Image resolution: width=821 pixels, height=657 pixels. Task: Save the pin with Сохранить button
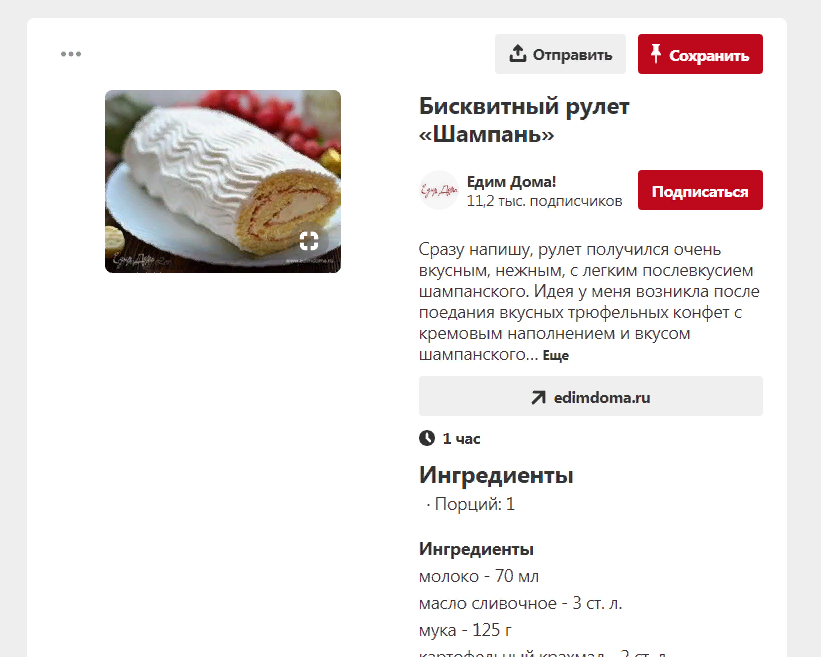(x=700, y=54)
